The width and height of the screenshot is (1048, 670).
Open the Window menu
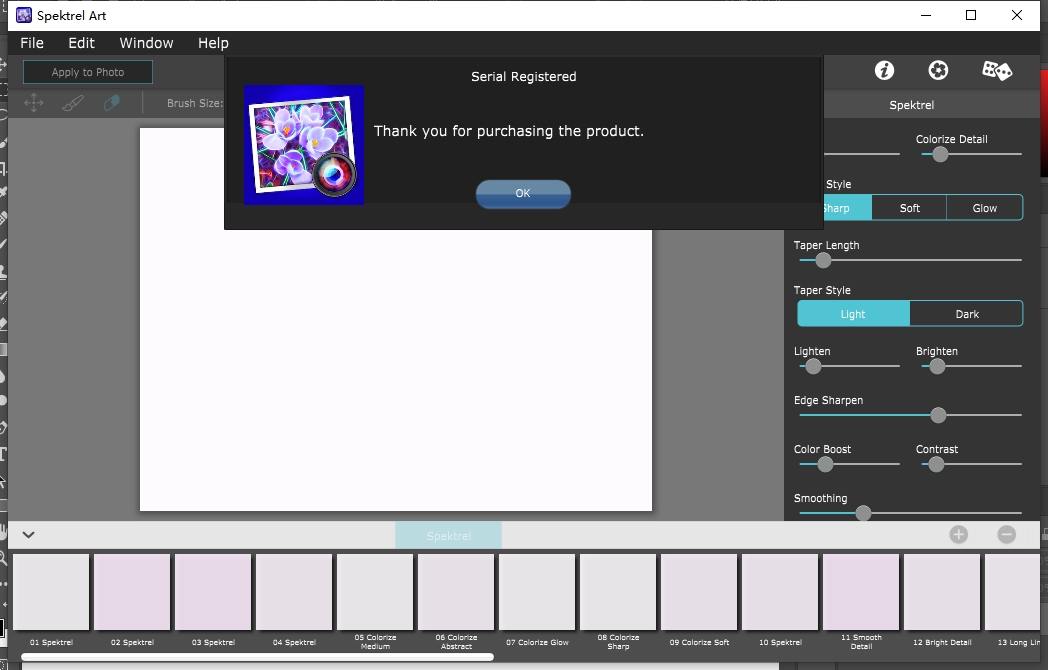(146, 43)
